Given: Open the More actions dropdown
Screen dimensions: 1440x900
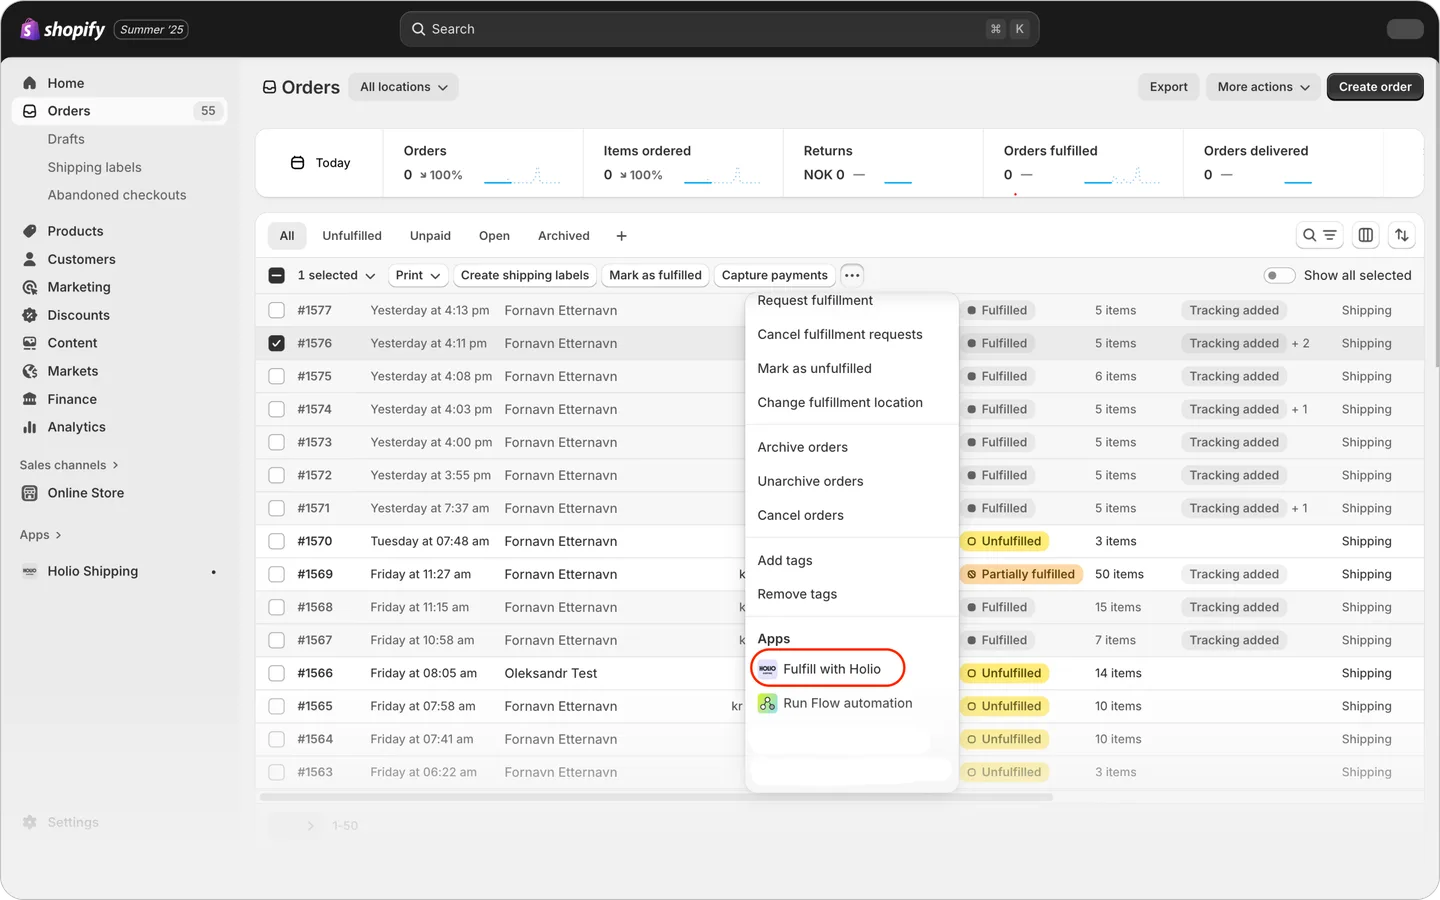Looking at the screenshot, I should click(x=1263, y=87).
